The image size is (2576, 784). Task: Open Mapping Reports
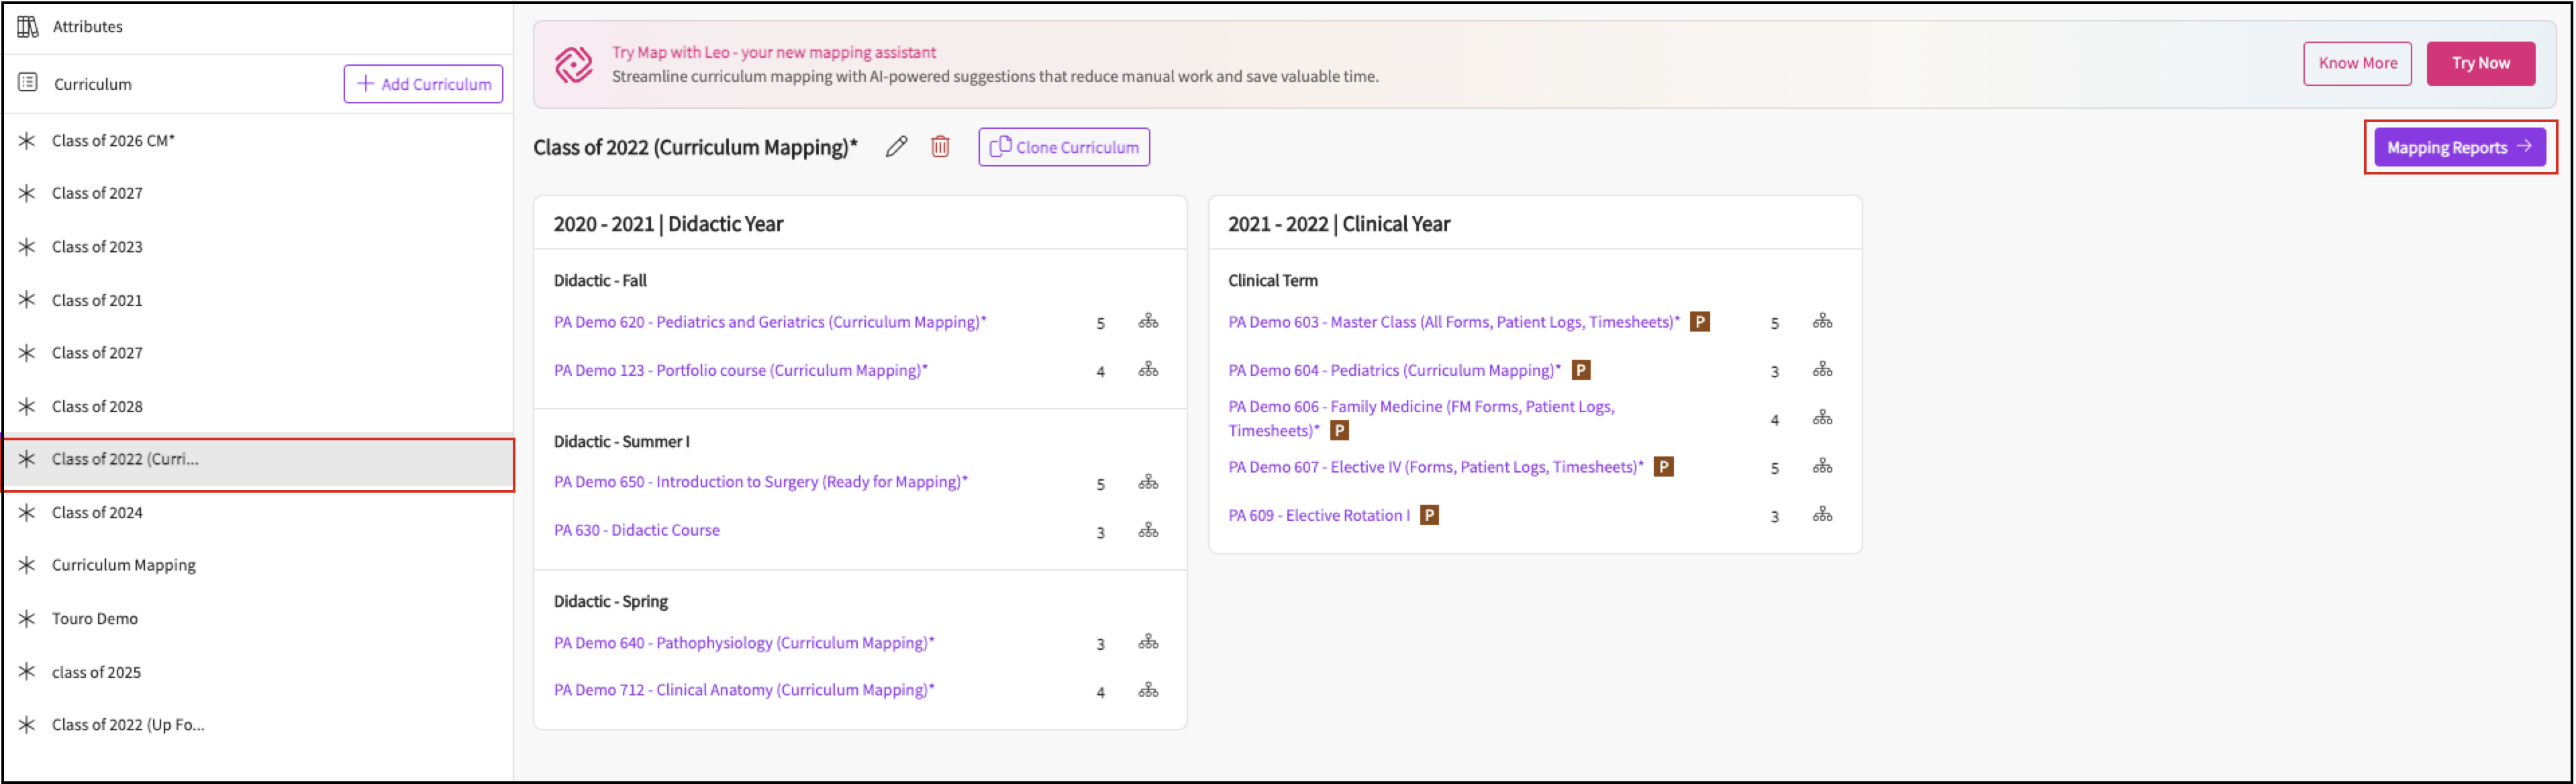[x=2459, y=148]
